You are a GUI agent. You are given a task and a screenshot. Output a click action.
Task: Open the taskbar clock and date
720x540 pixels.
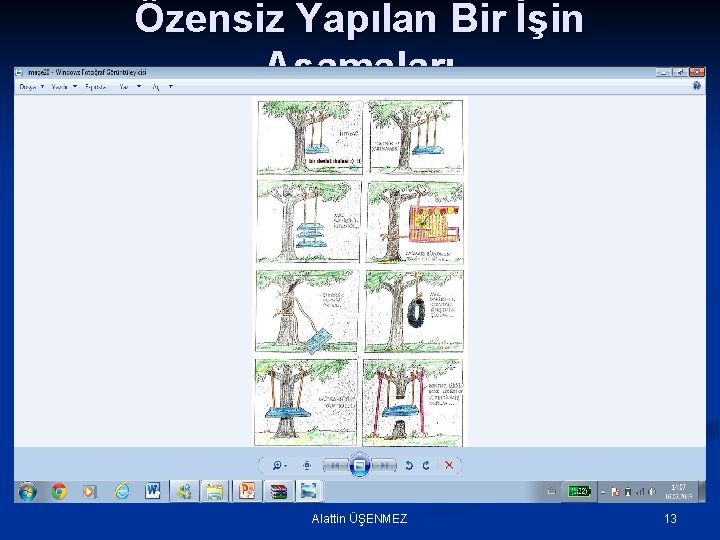(x=678, y=492)
